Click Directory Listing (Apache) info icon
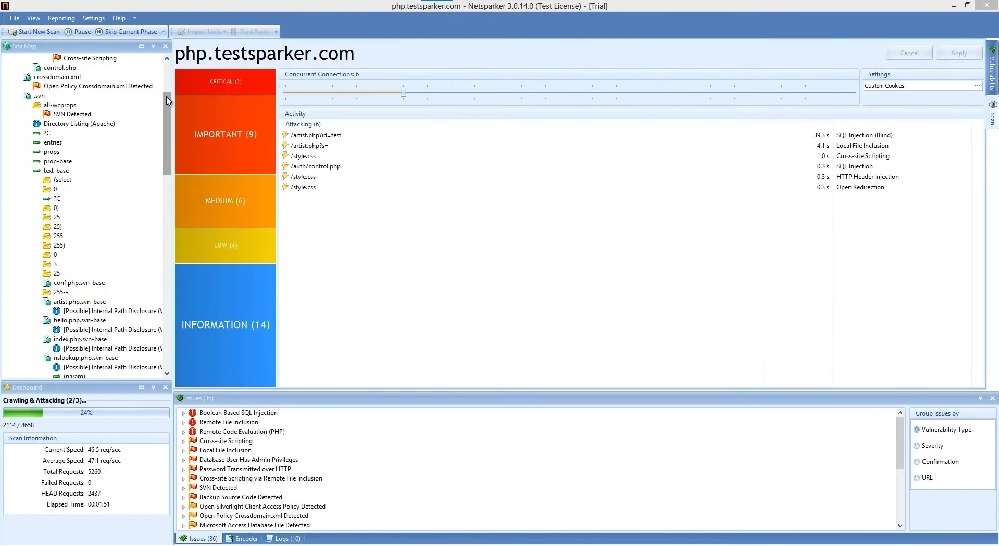The height and width of the screenshot is (546, 999). (37, 124)
